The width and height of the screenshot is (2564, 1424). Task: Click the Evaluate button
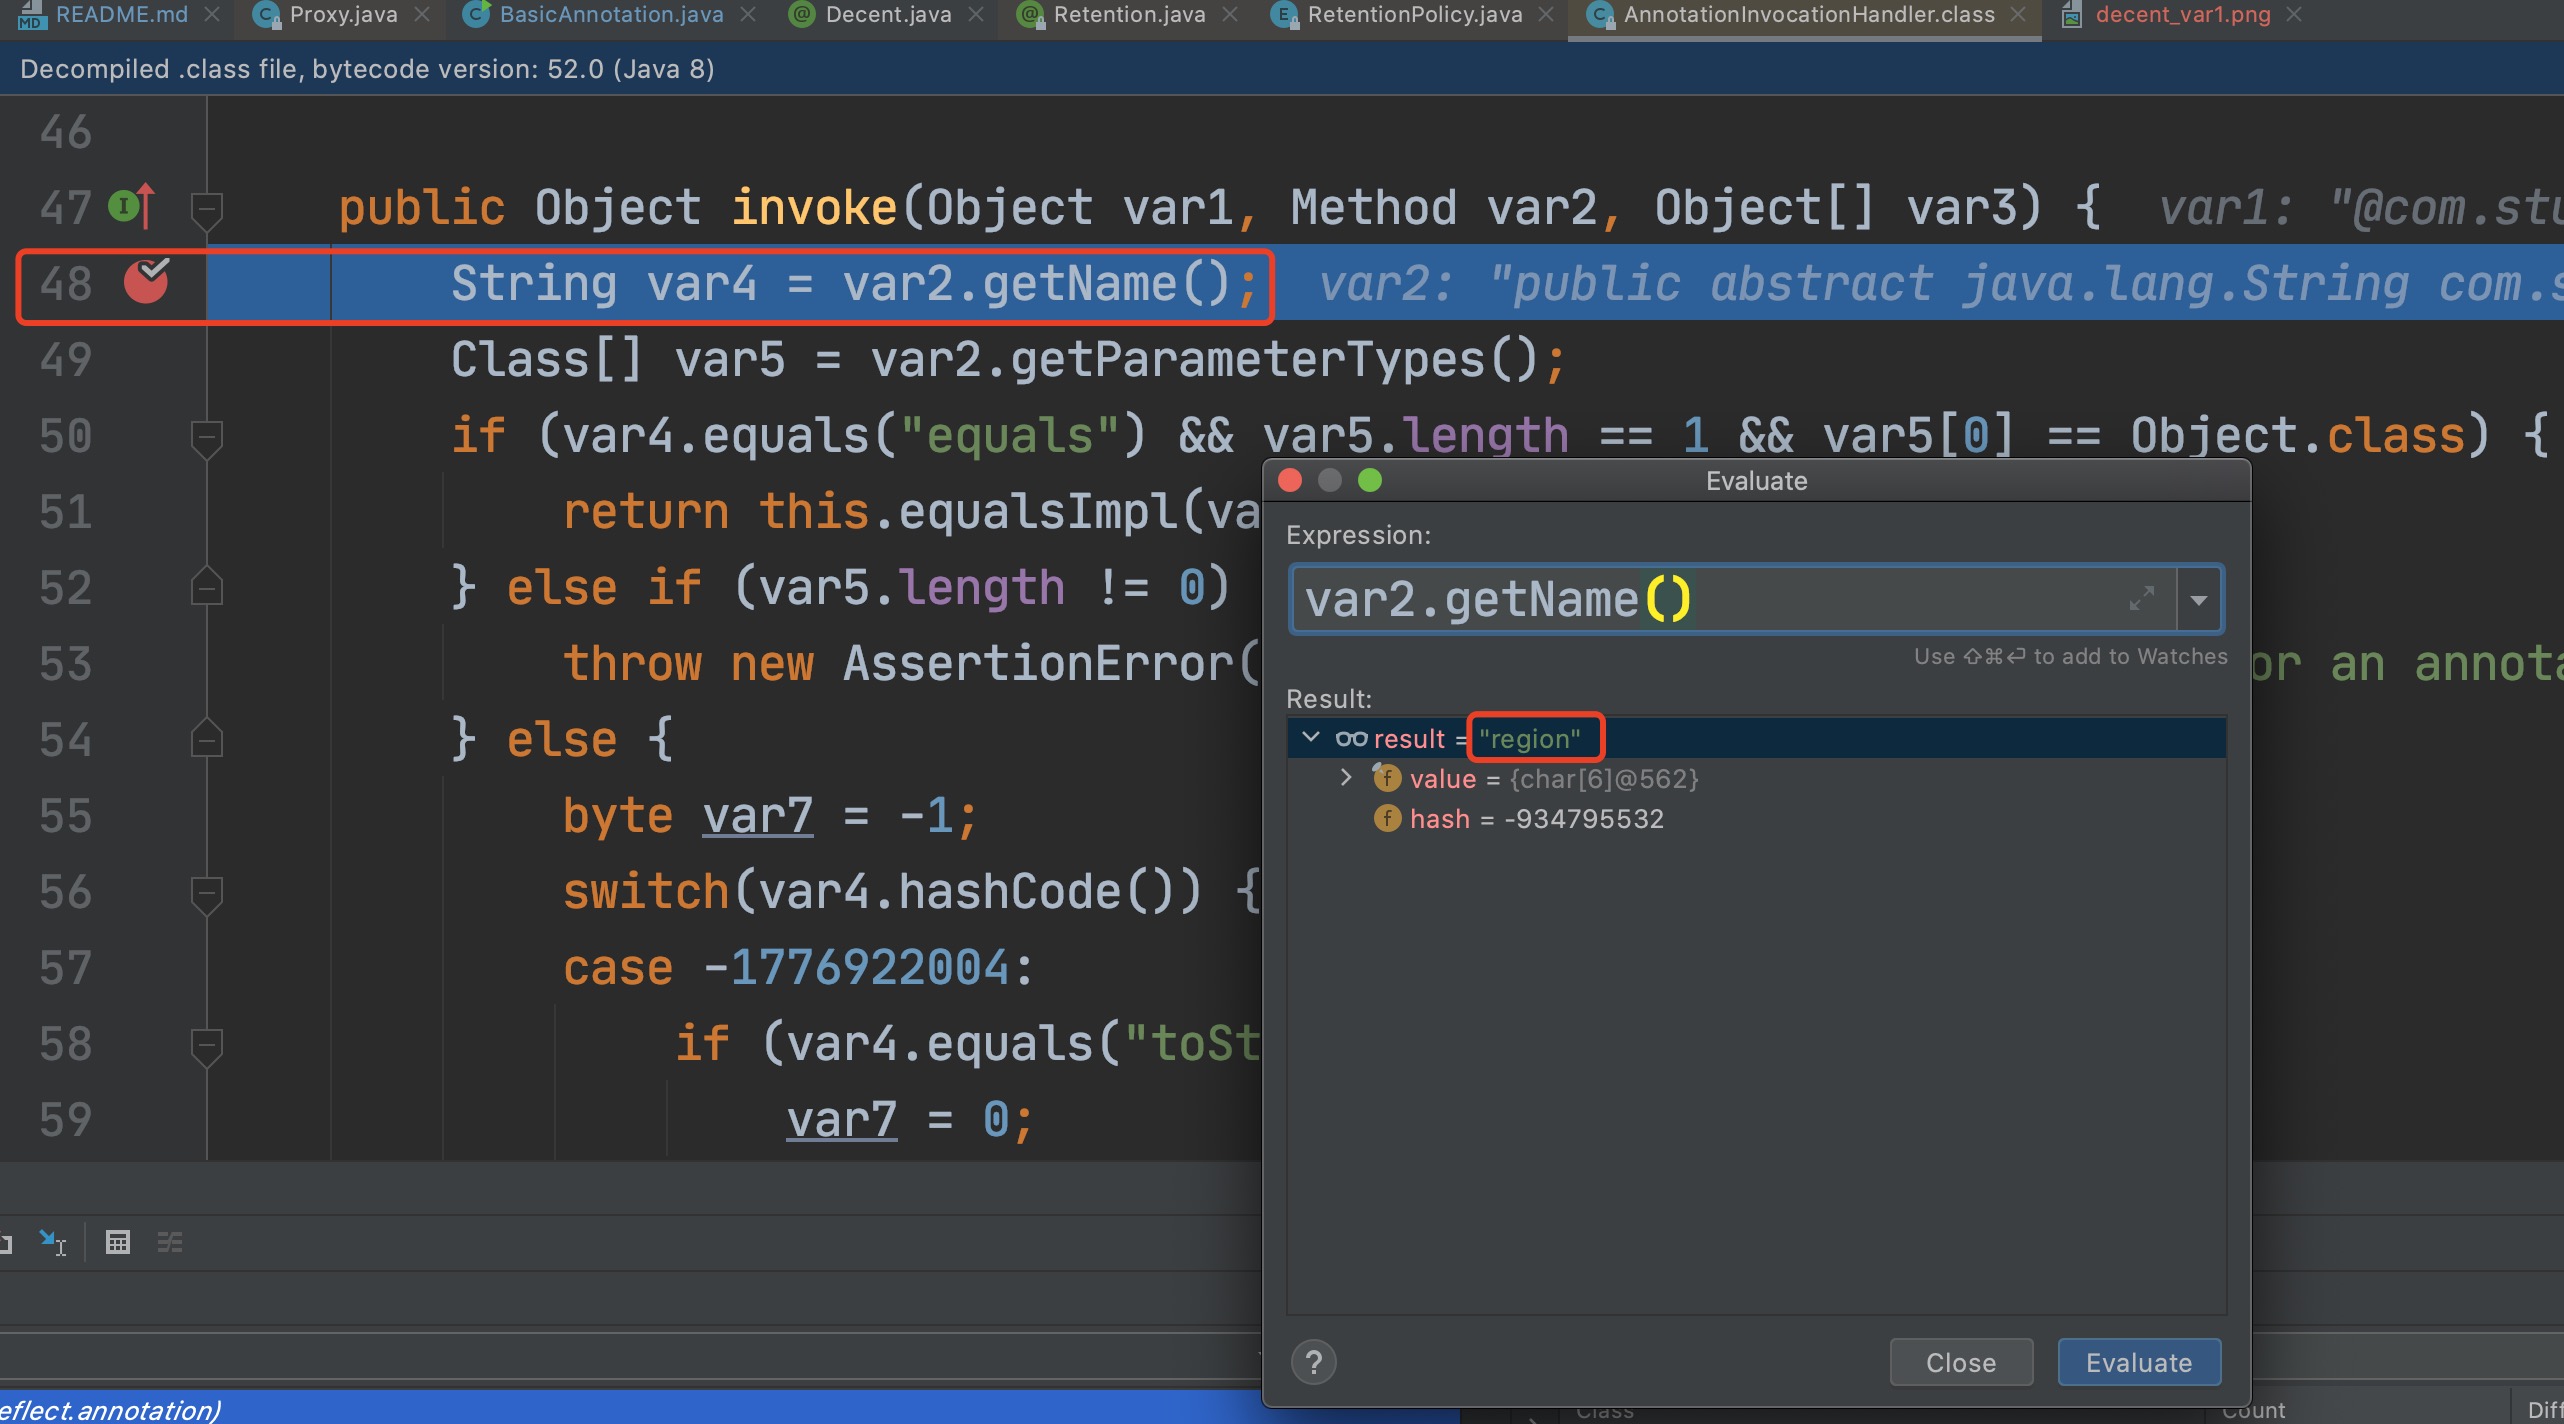pyautogui.click(x=2139, y=1362)
